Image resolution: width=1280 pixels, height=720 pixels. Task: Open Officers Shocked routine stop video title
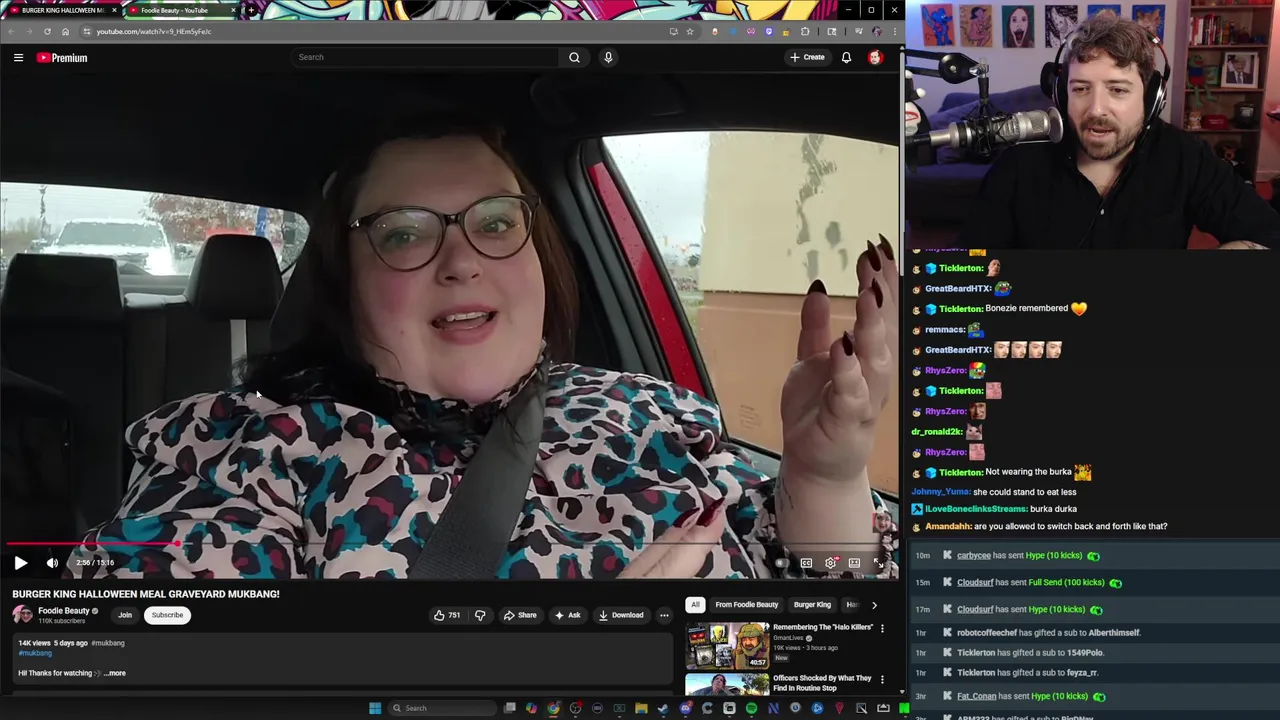point(822,683)
